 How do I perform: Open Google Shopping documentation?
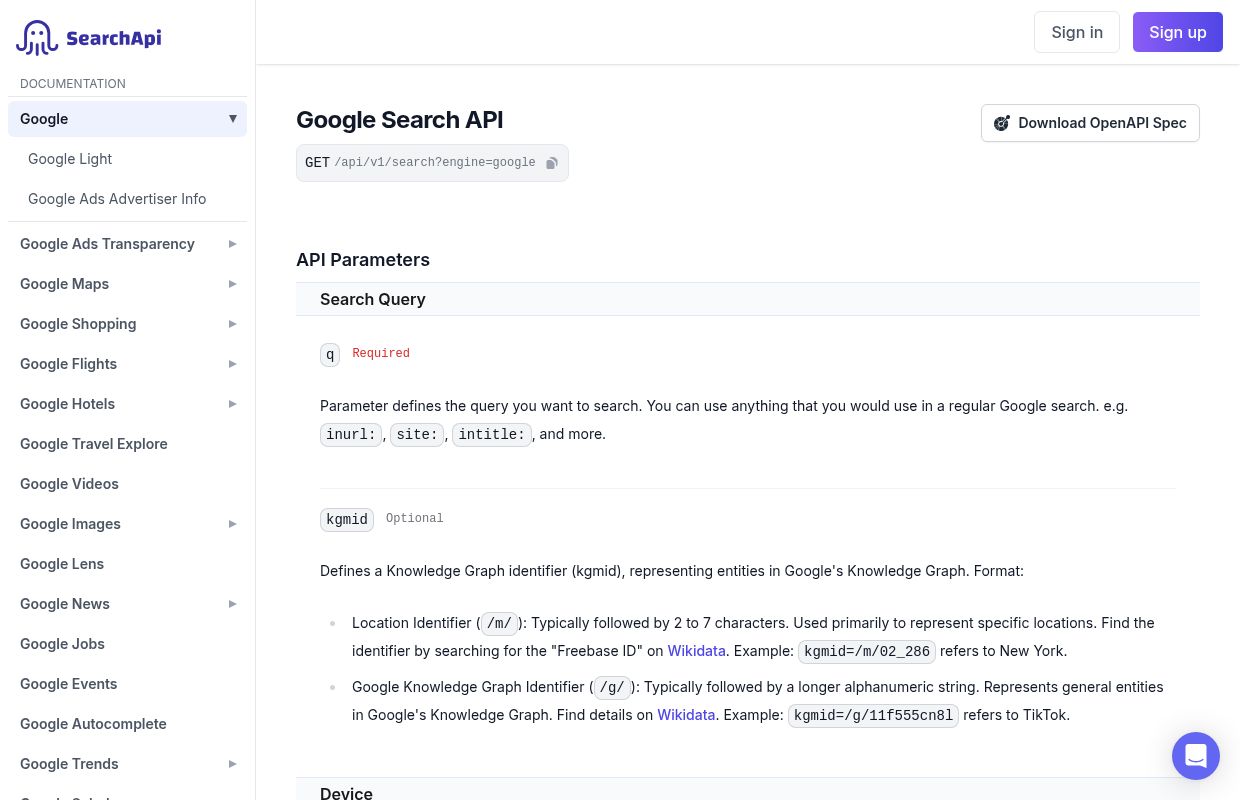[78, 324]
